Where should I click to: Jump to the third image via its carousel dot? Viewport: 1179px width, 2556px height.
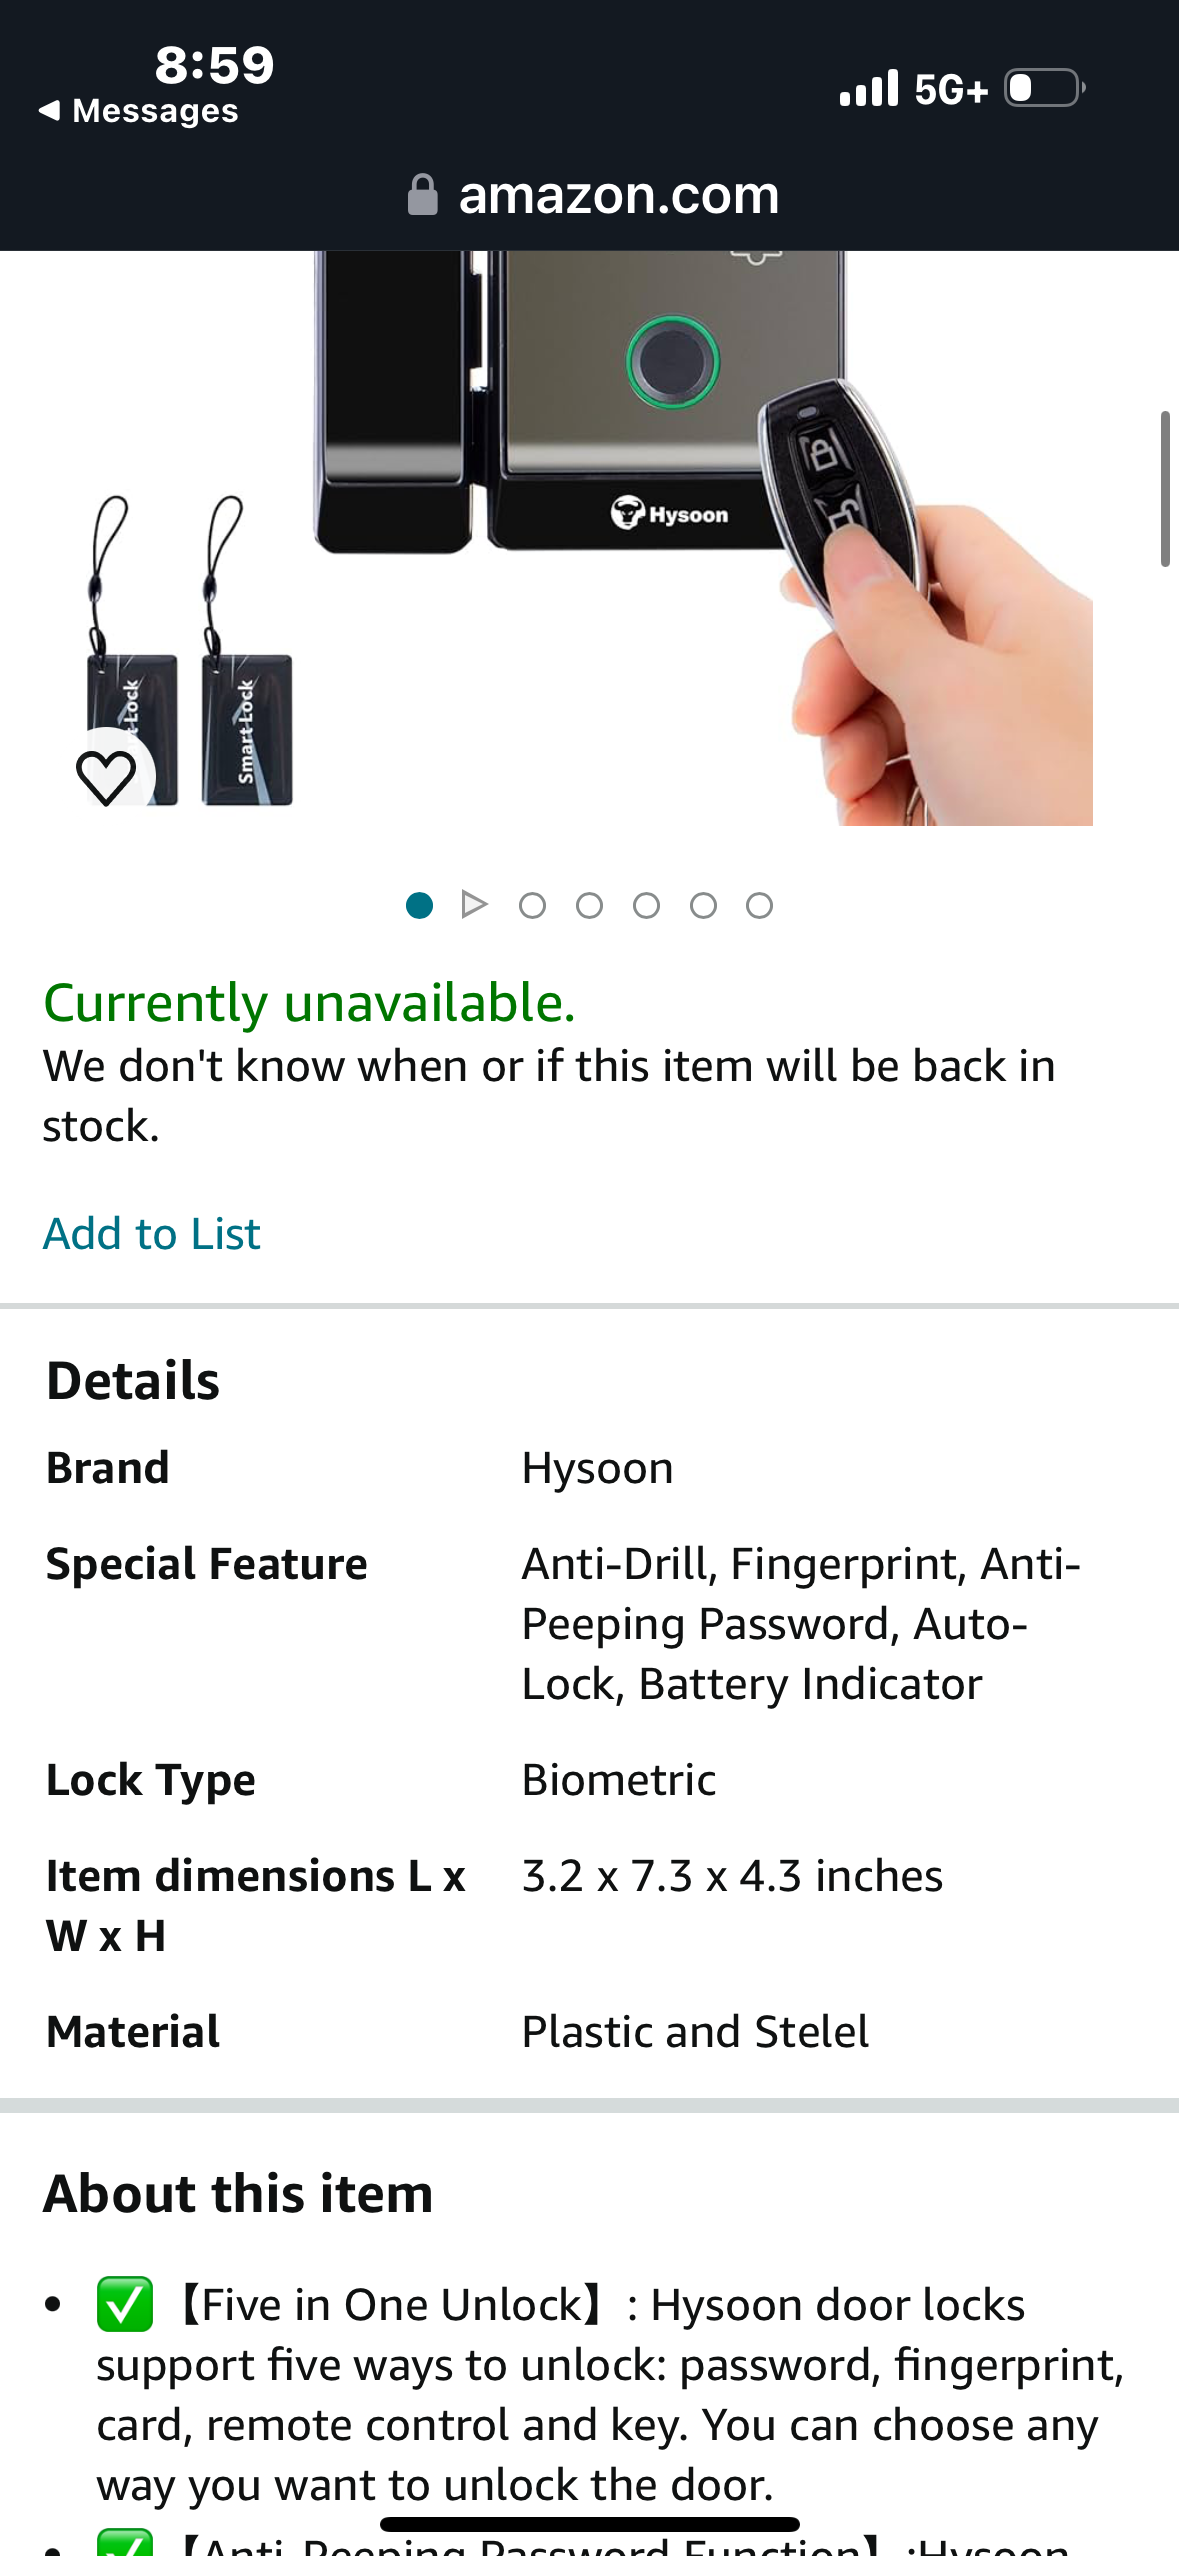tap(590, 903)
